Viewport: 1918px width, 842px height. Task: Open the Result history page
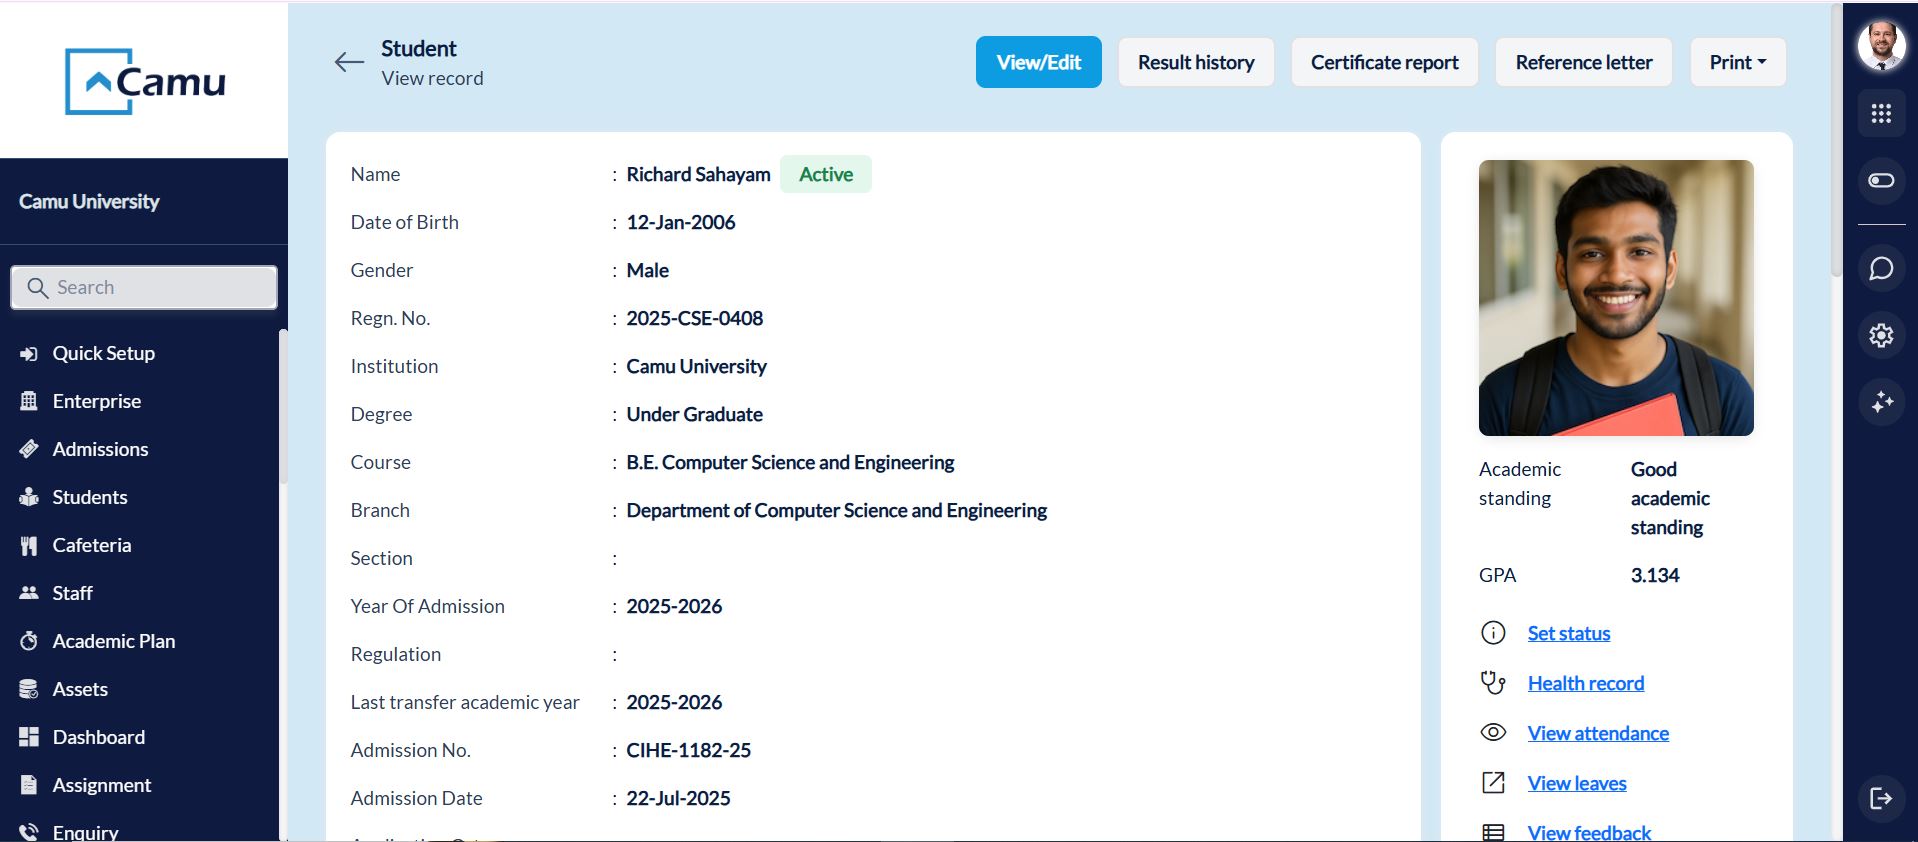(1195, 62)
